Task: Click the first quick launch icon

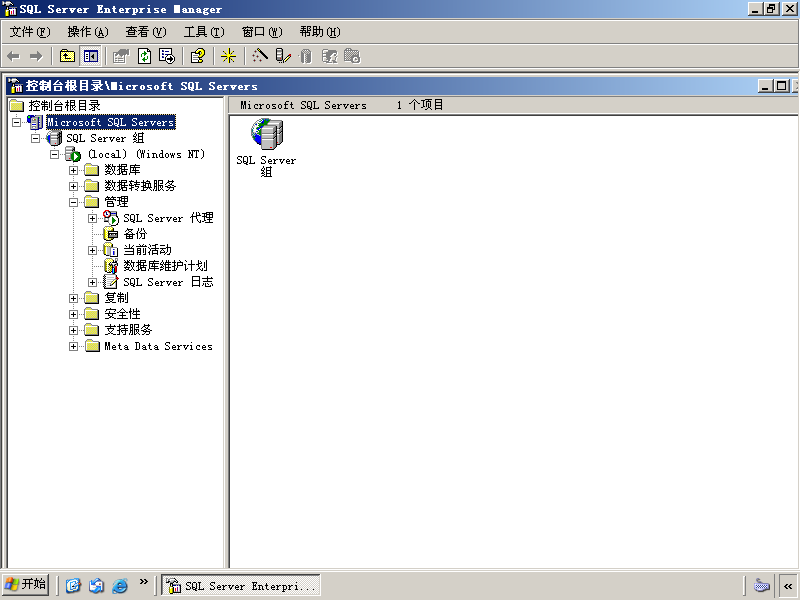Action: pyautogui.click(x=73, y=585)
